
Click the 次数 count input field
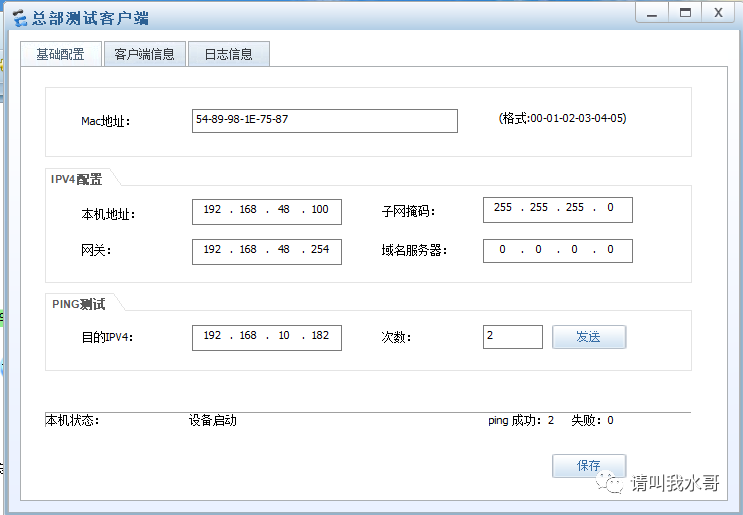[513, 337]
